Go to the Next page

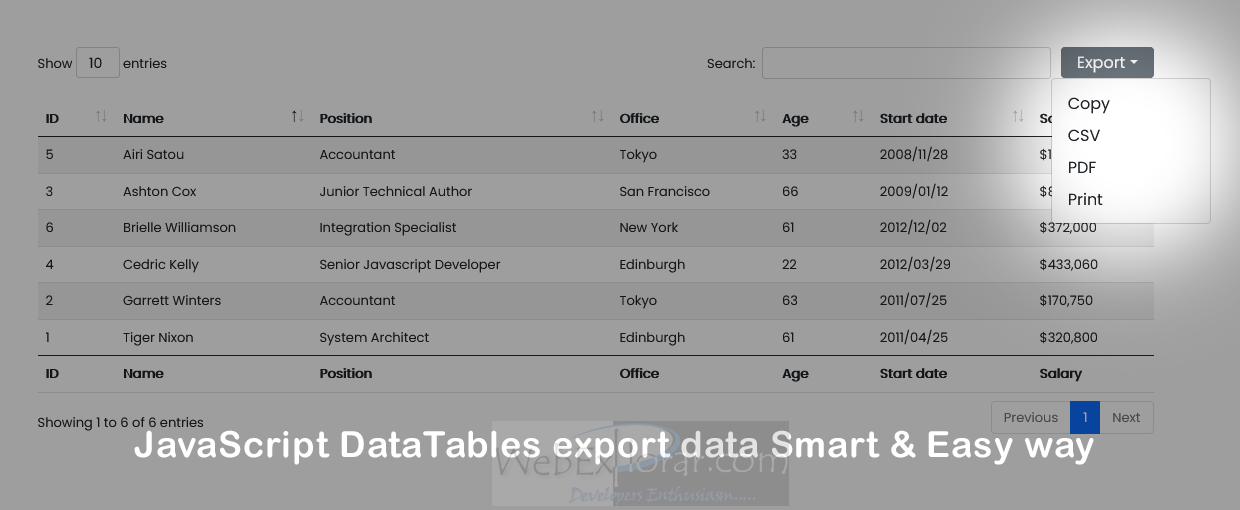click(x=1126, y=418)
